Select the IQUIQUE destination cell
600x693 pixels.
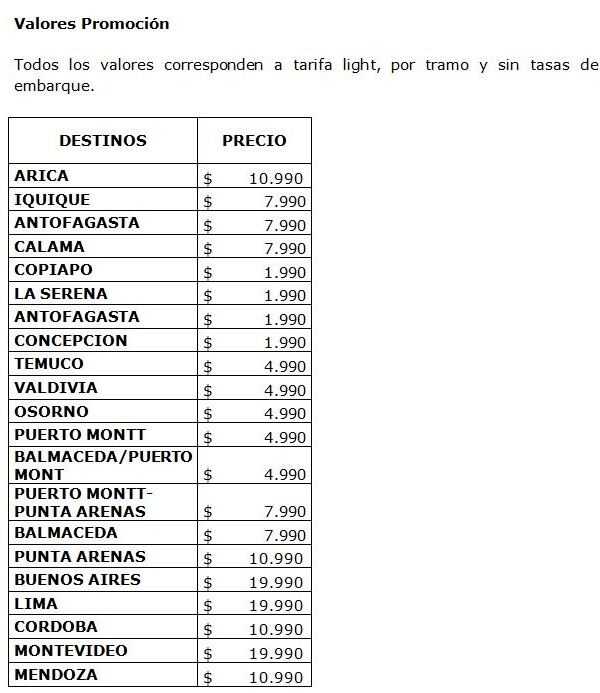103,199
